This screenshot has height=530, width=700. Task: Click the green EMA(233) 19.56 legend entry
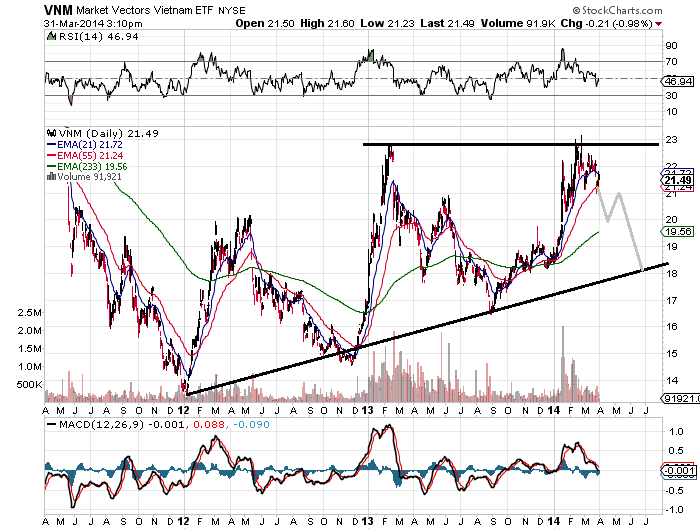click(x=87, y=167)
